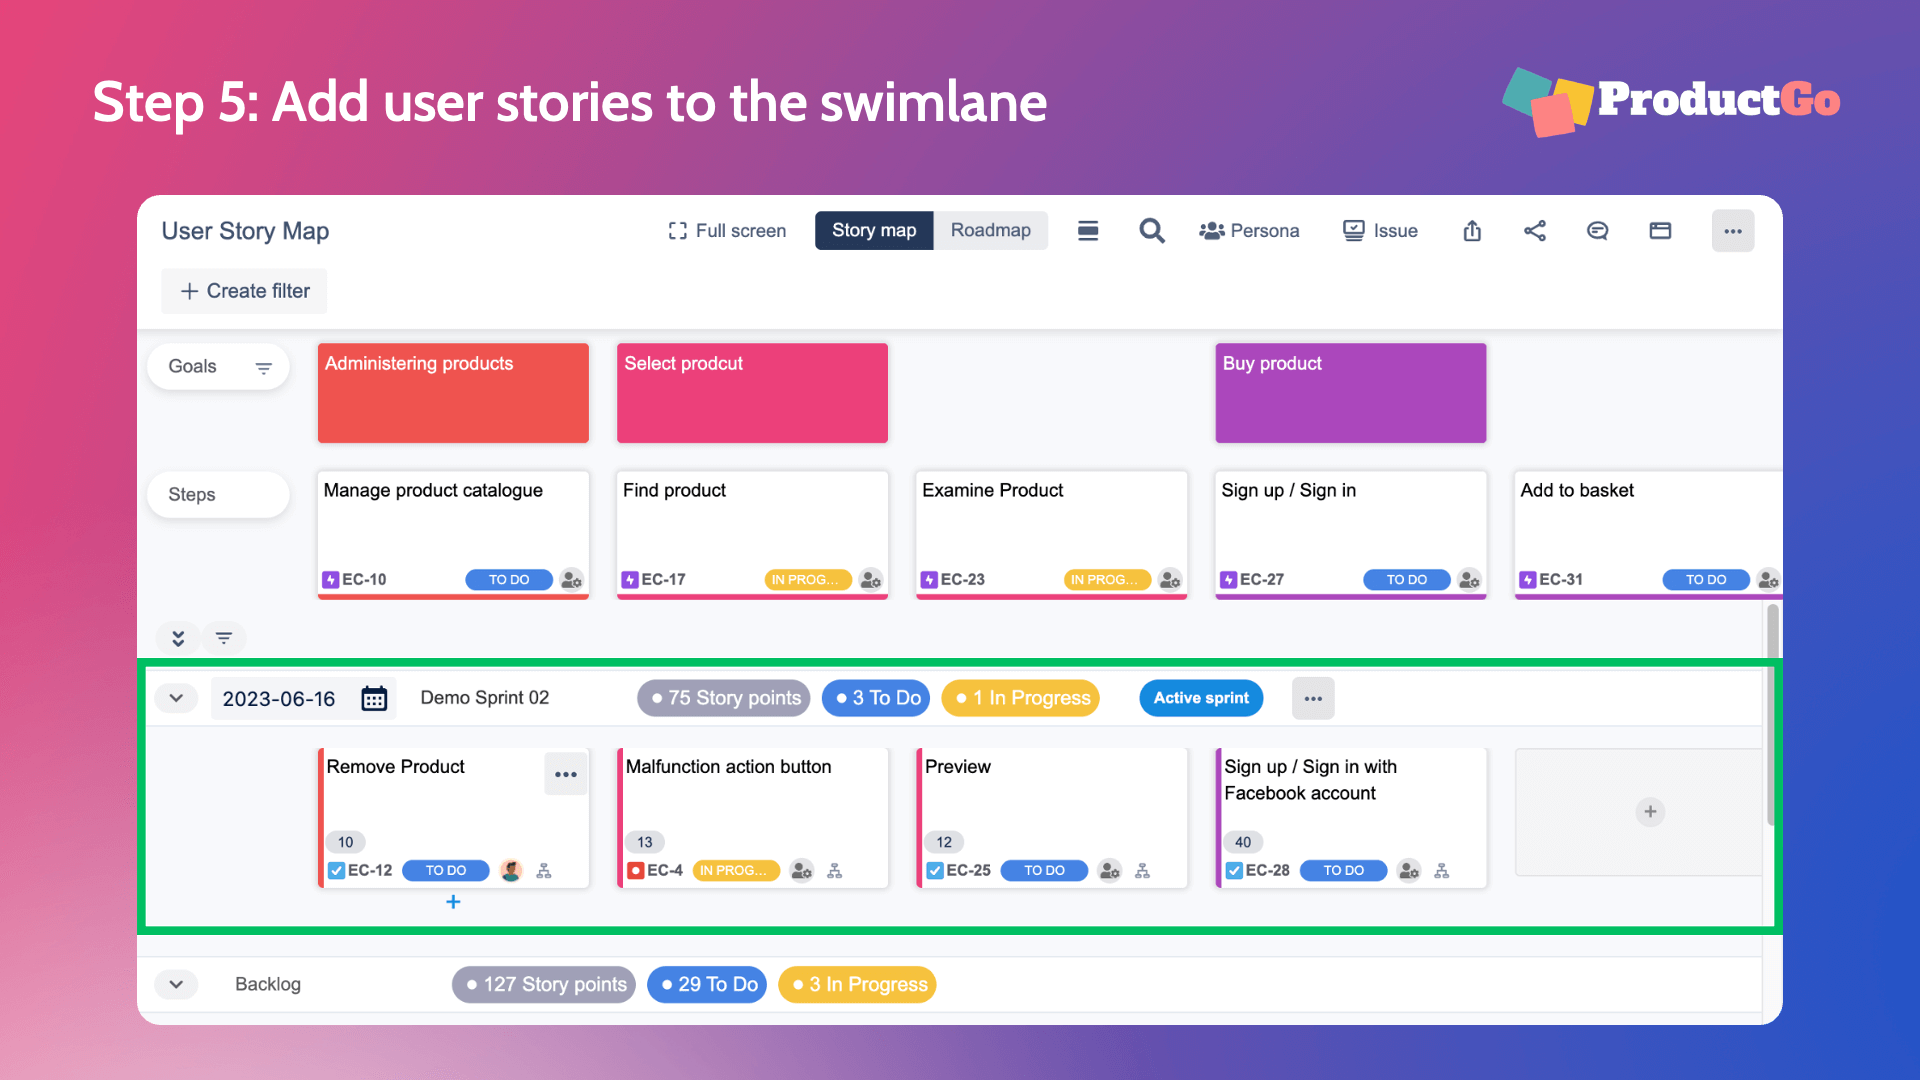Viewport: 1920px width, 1080px height.
Task: Click Create filter button
Action: pyautogui.click(x=243, y=289)
